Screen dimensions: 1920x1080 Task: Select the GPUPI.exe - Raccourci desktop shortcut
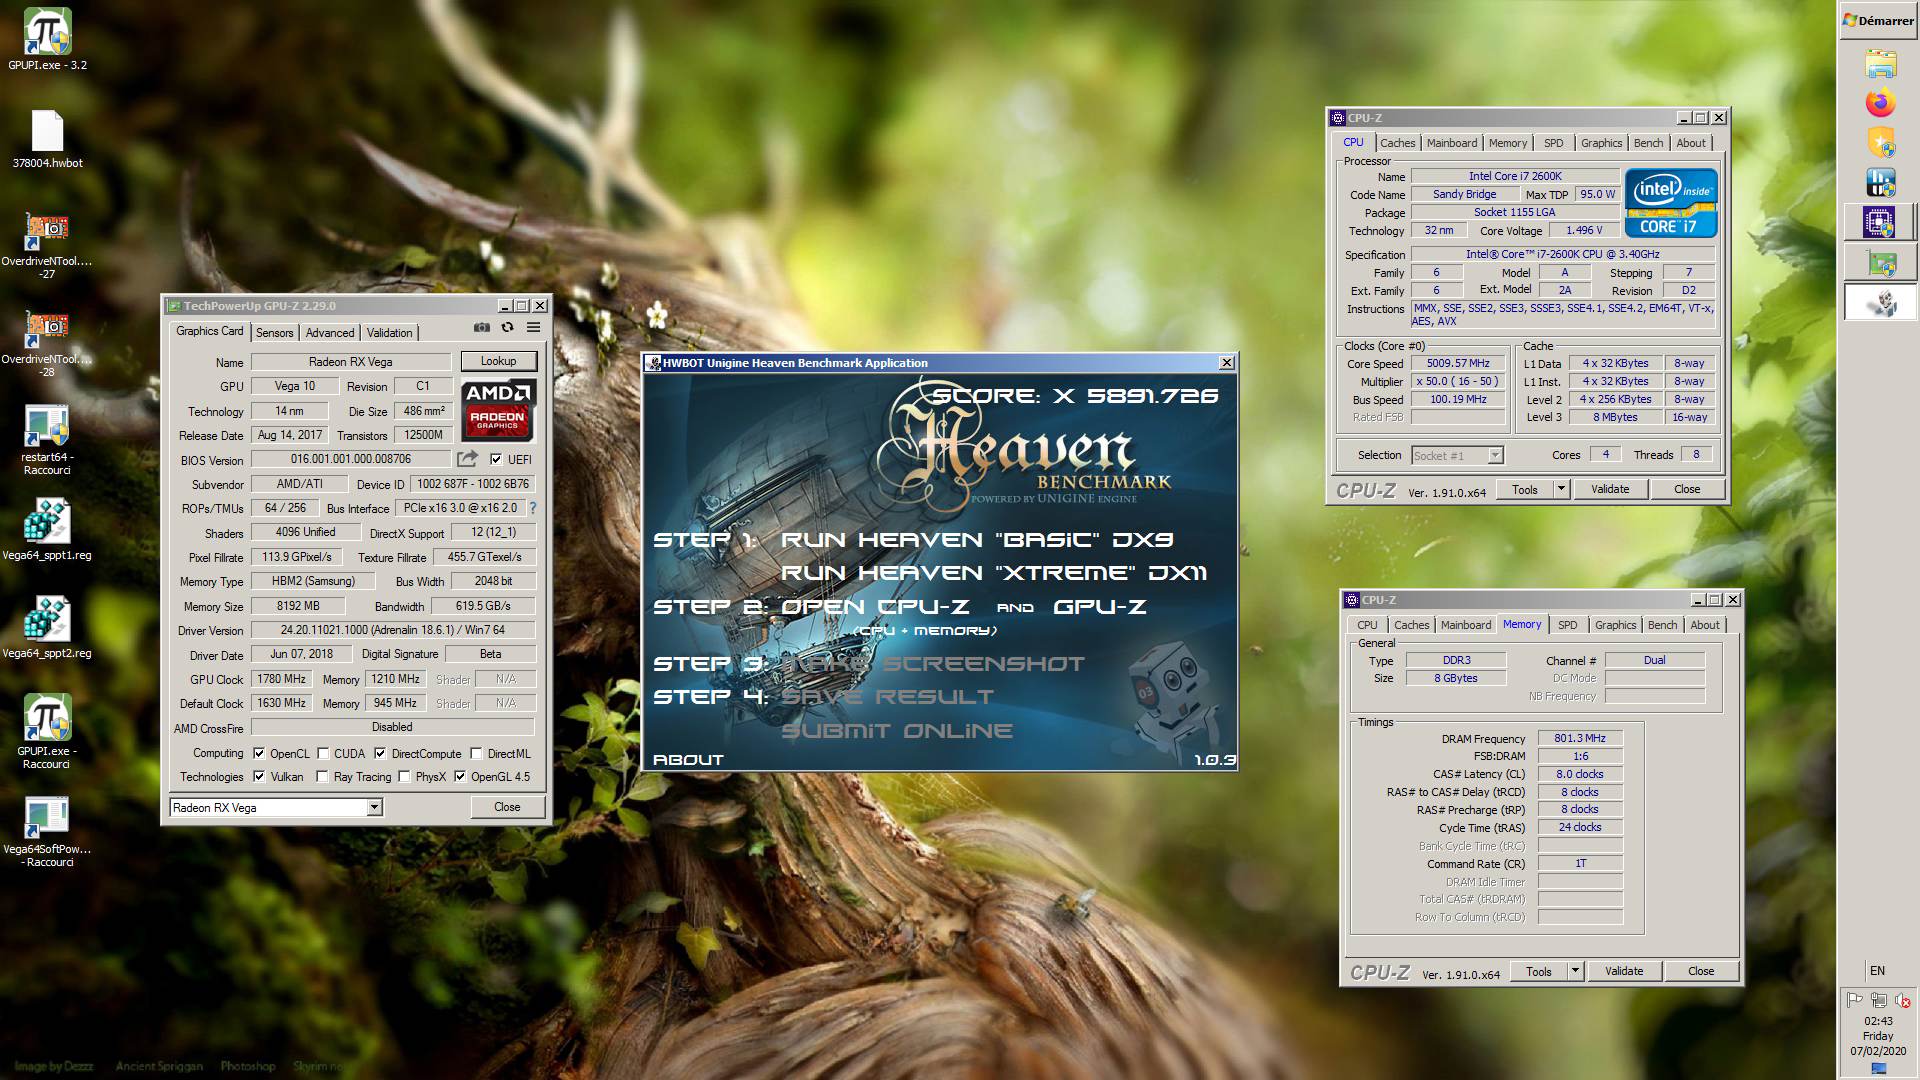click(47, 732)
